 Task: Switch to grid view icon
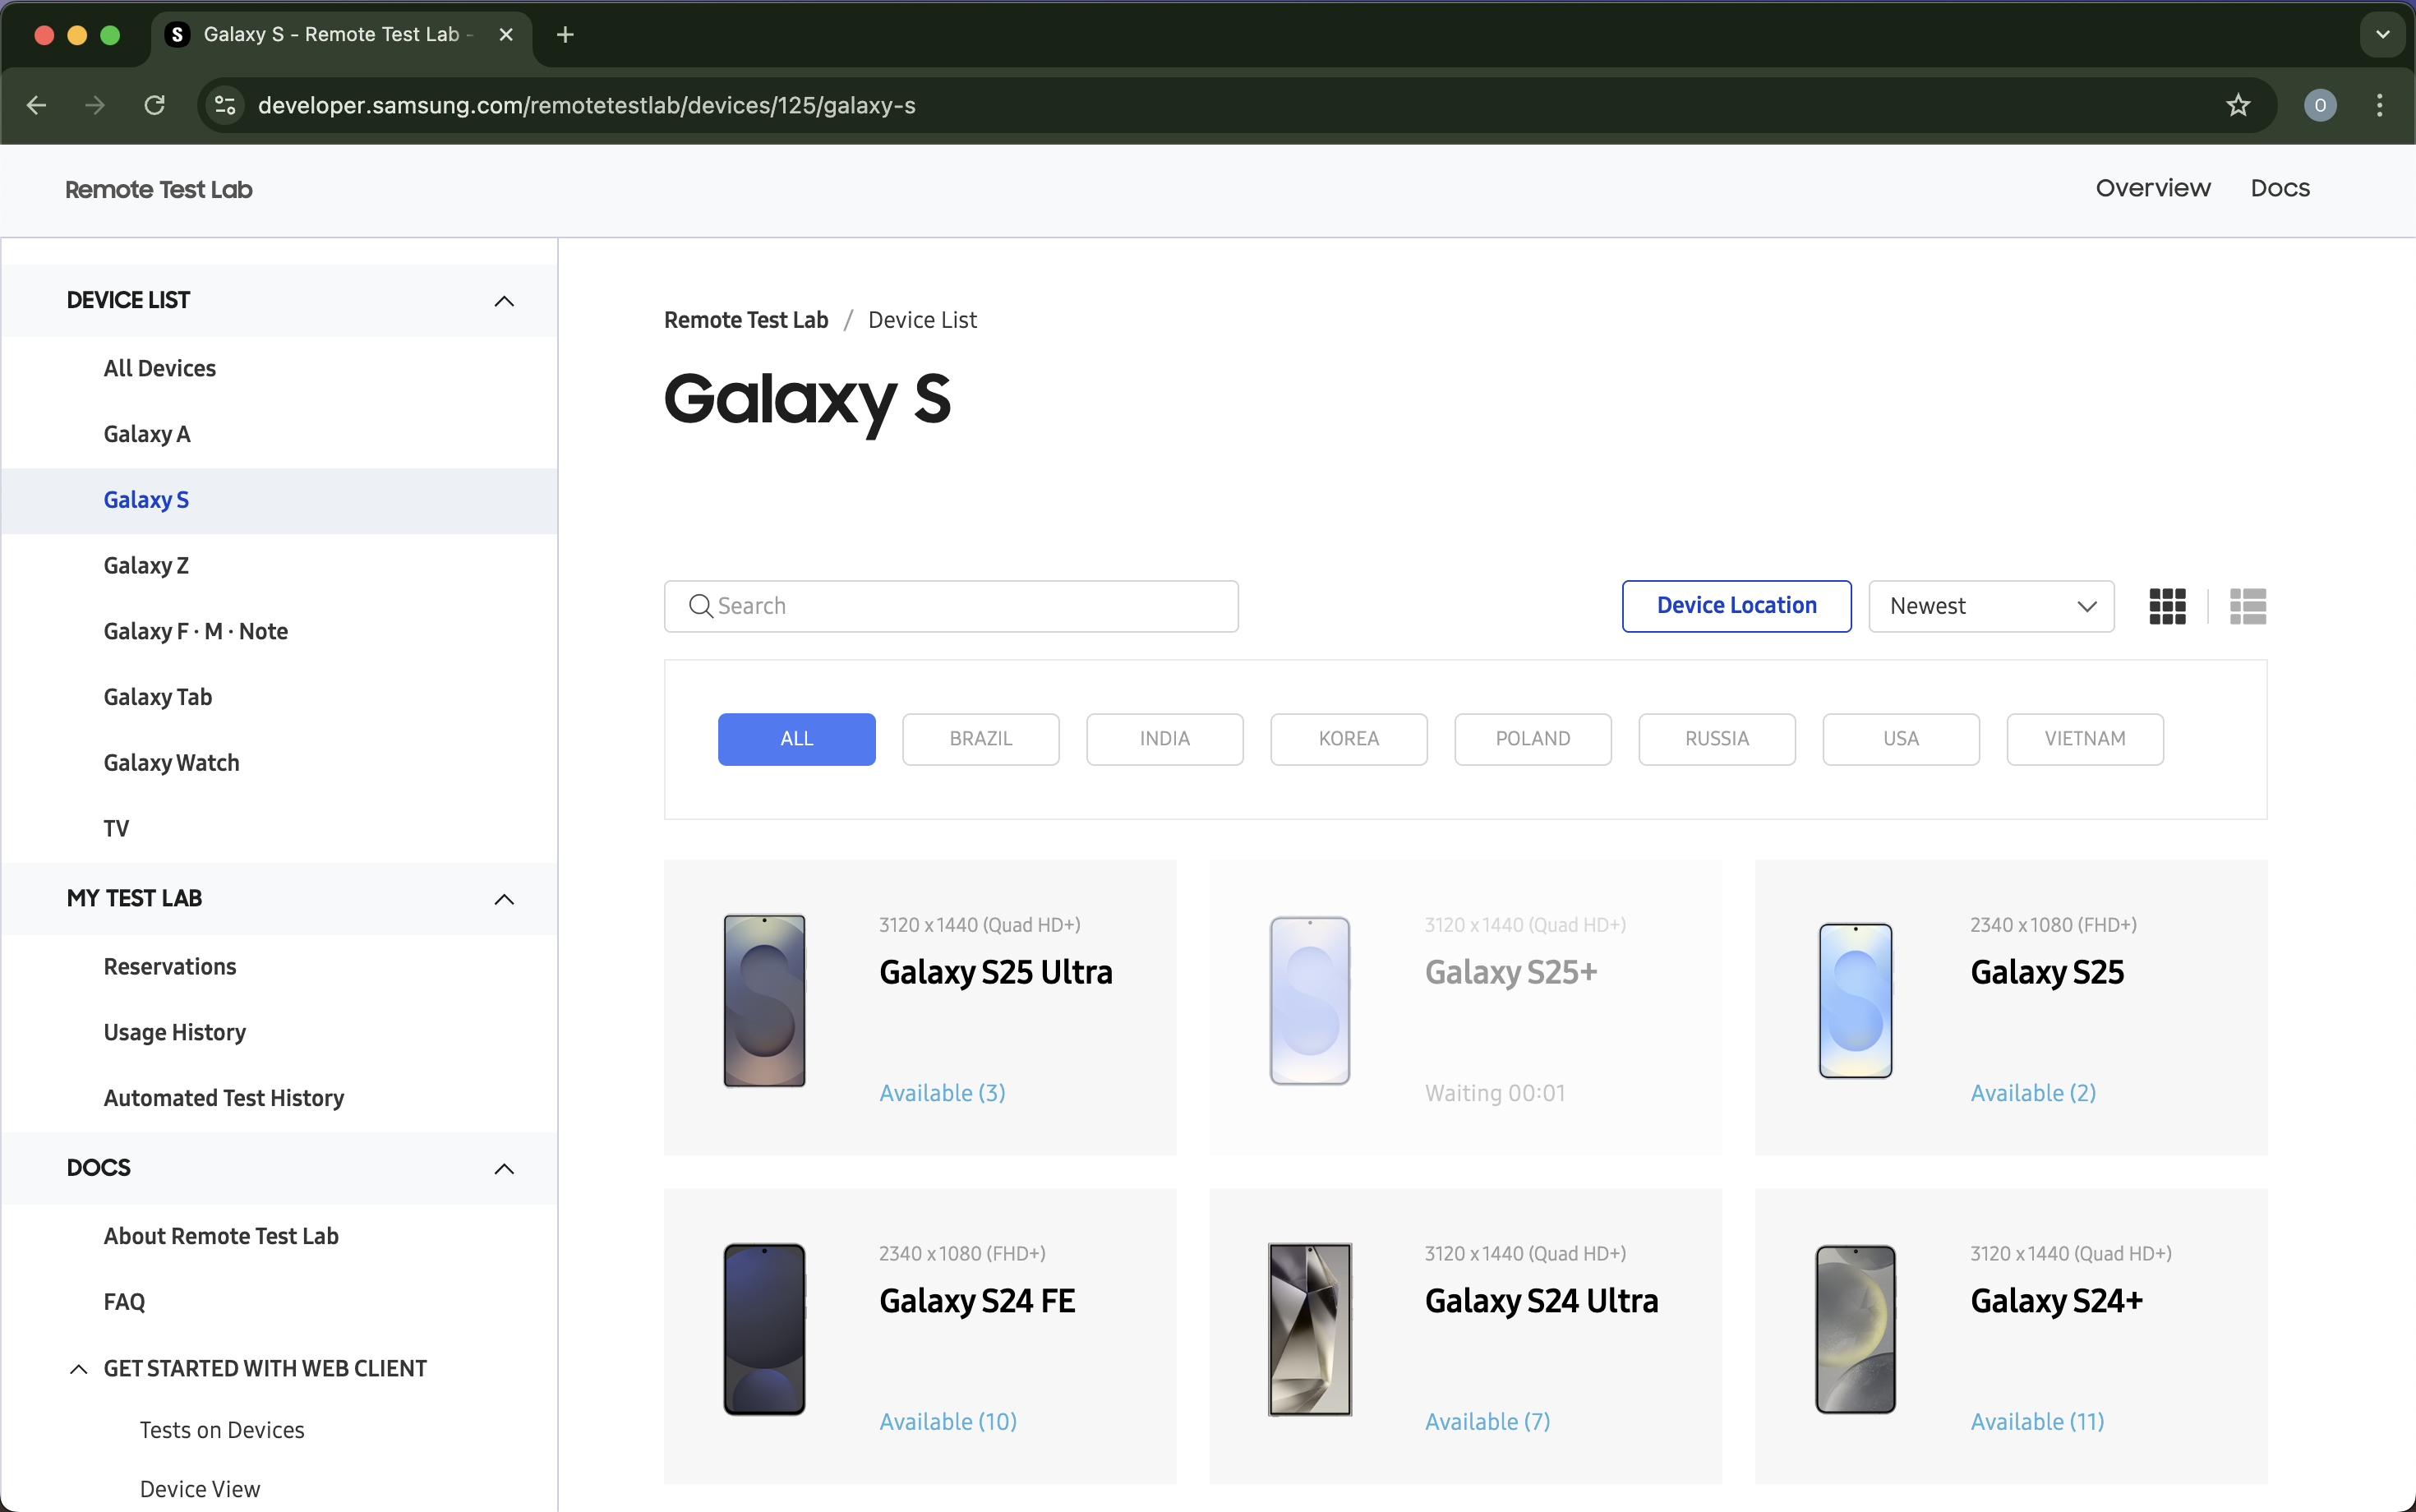[2167, 606]
